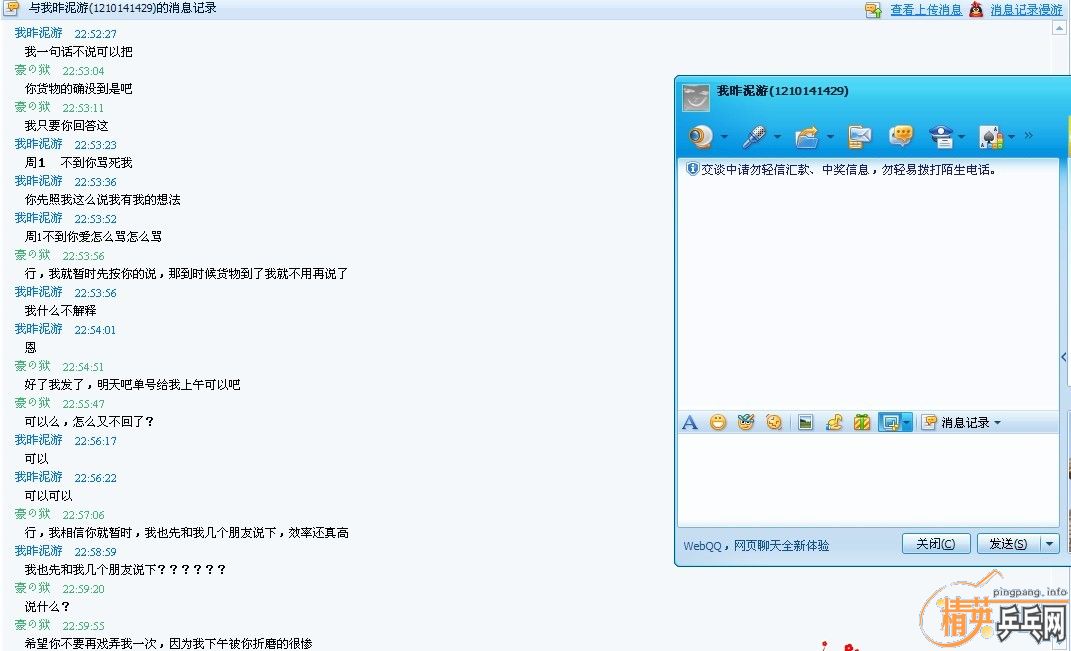Insert a picture with landscape image icon
1071x651 pixels.
coord(805,423)
